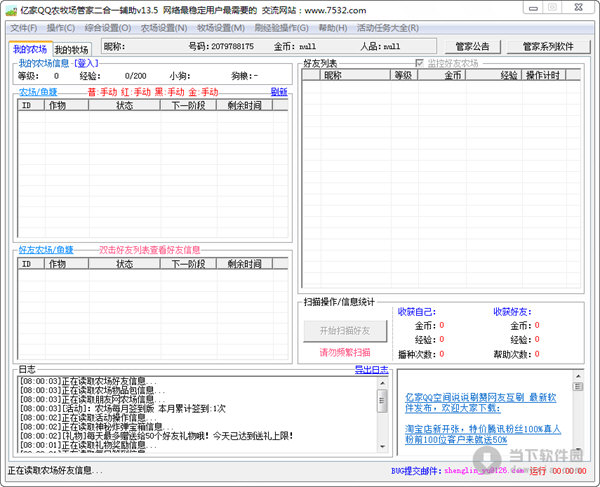Viewport: 600px width, 487px height.
Task: Click the 登入 link in farm info
Action: point(86,63)
